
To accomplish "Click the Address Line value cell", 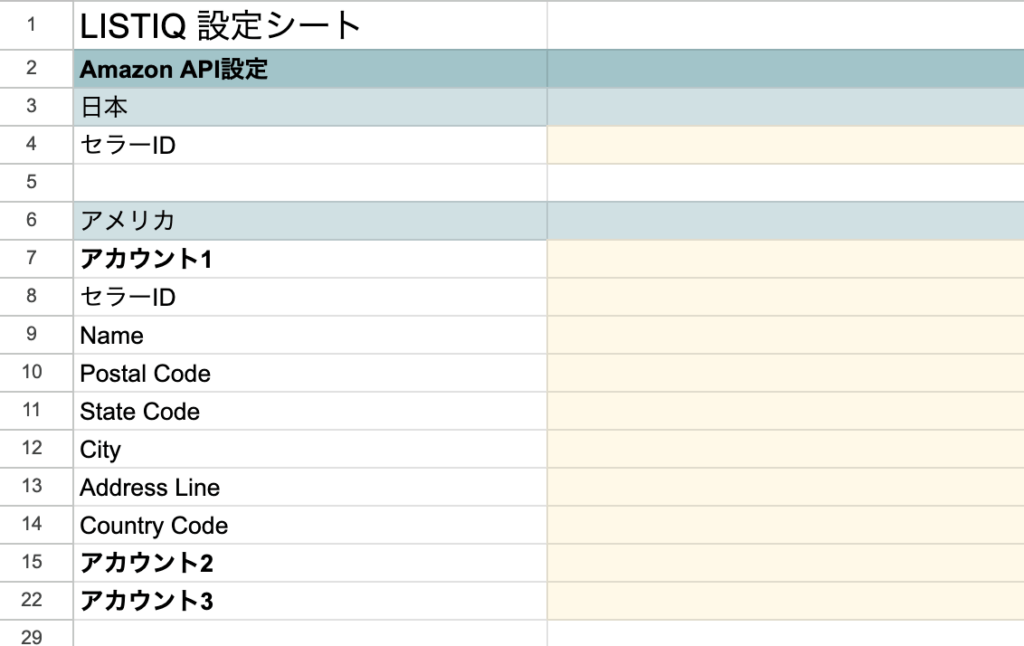I will tap(786, 487).
